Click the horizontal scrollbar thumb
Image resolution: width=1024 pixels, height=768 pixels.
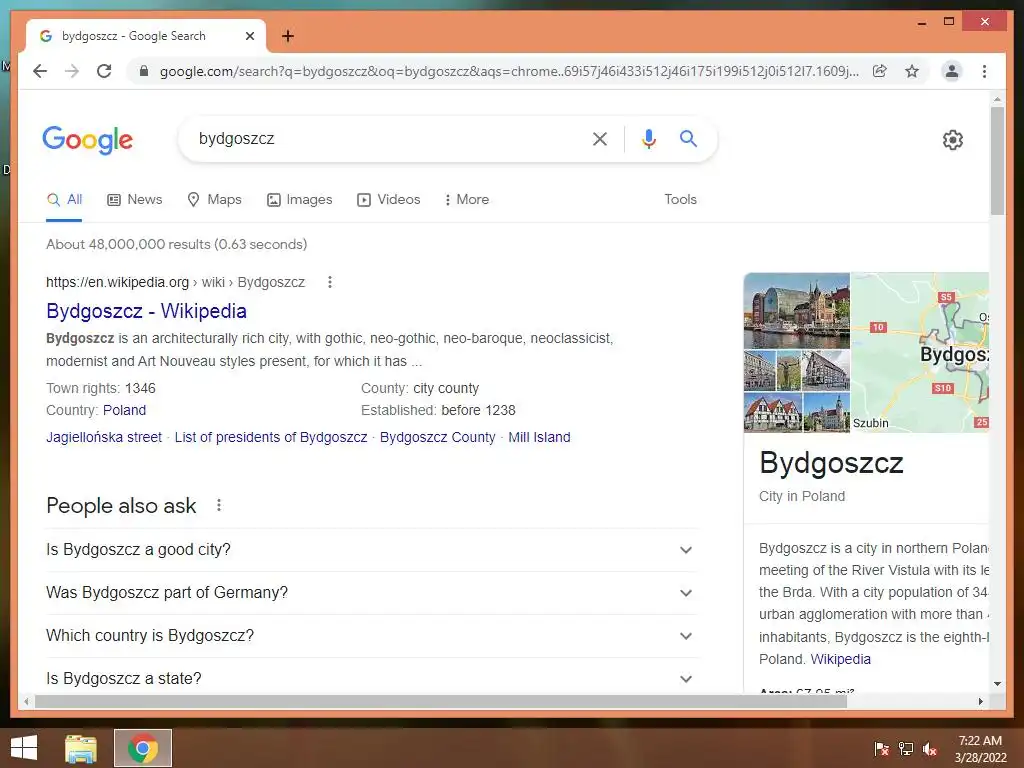(440, 701)
